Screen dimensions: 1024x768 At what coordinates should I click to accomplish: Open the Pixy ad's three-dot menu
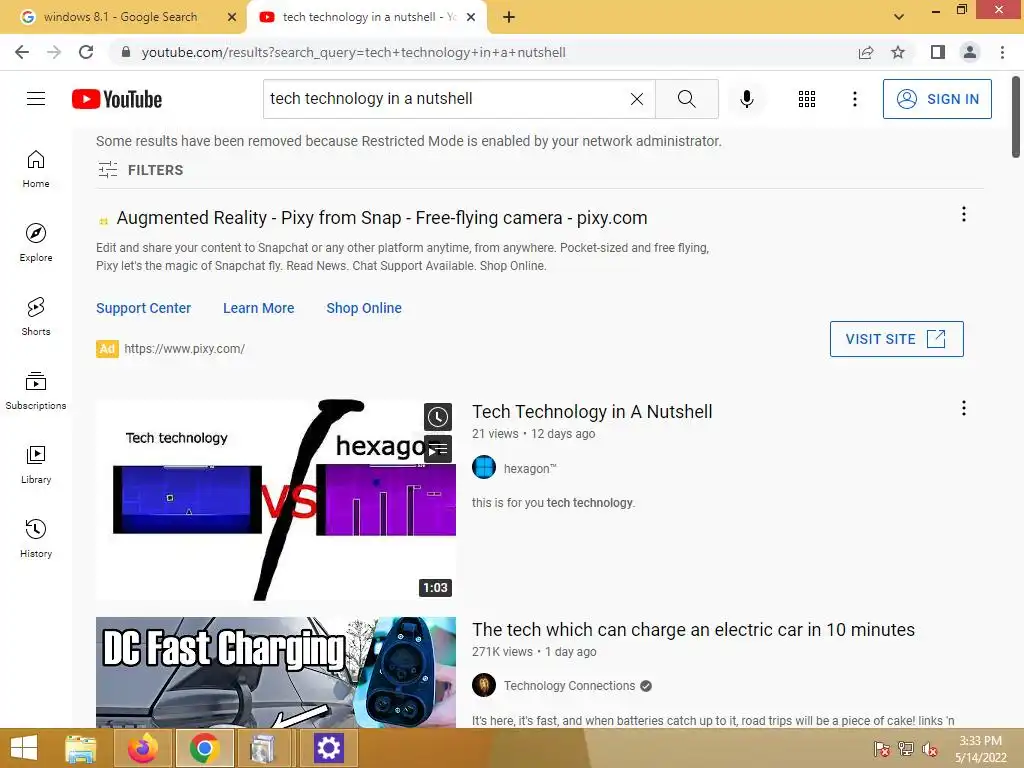963,214
